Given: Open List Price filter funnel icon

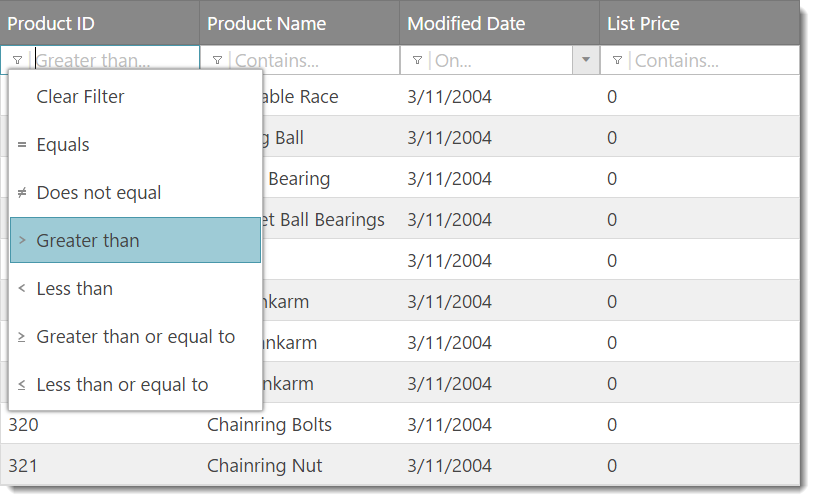Looking at the screenshot, I should 617,61.
